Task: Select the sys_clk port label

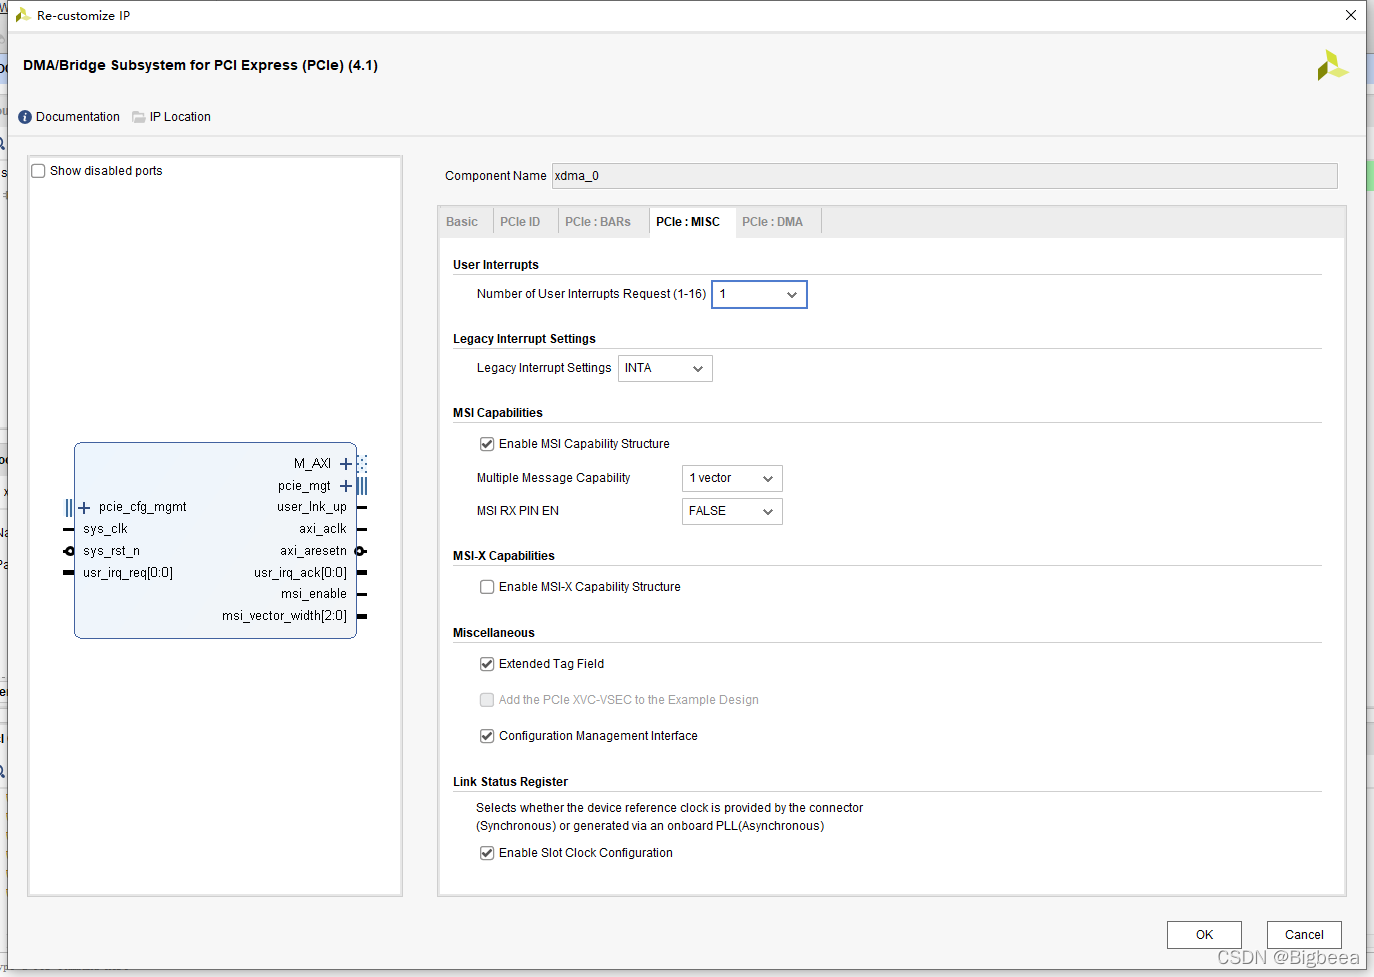Action: point(105,529)
